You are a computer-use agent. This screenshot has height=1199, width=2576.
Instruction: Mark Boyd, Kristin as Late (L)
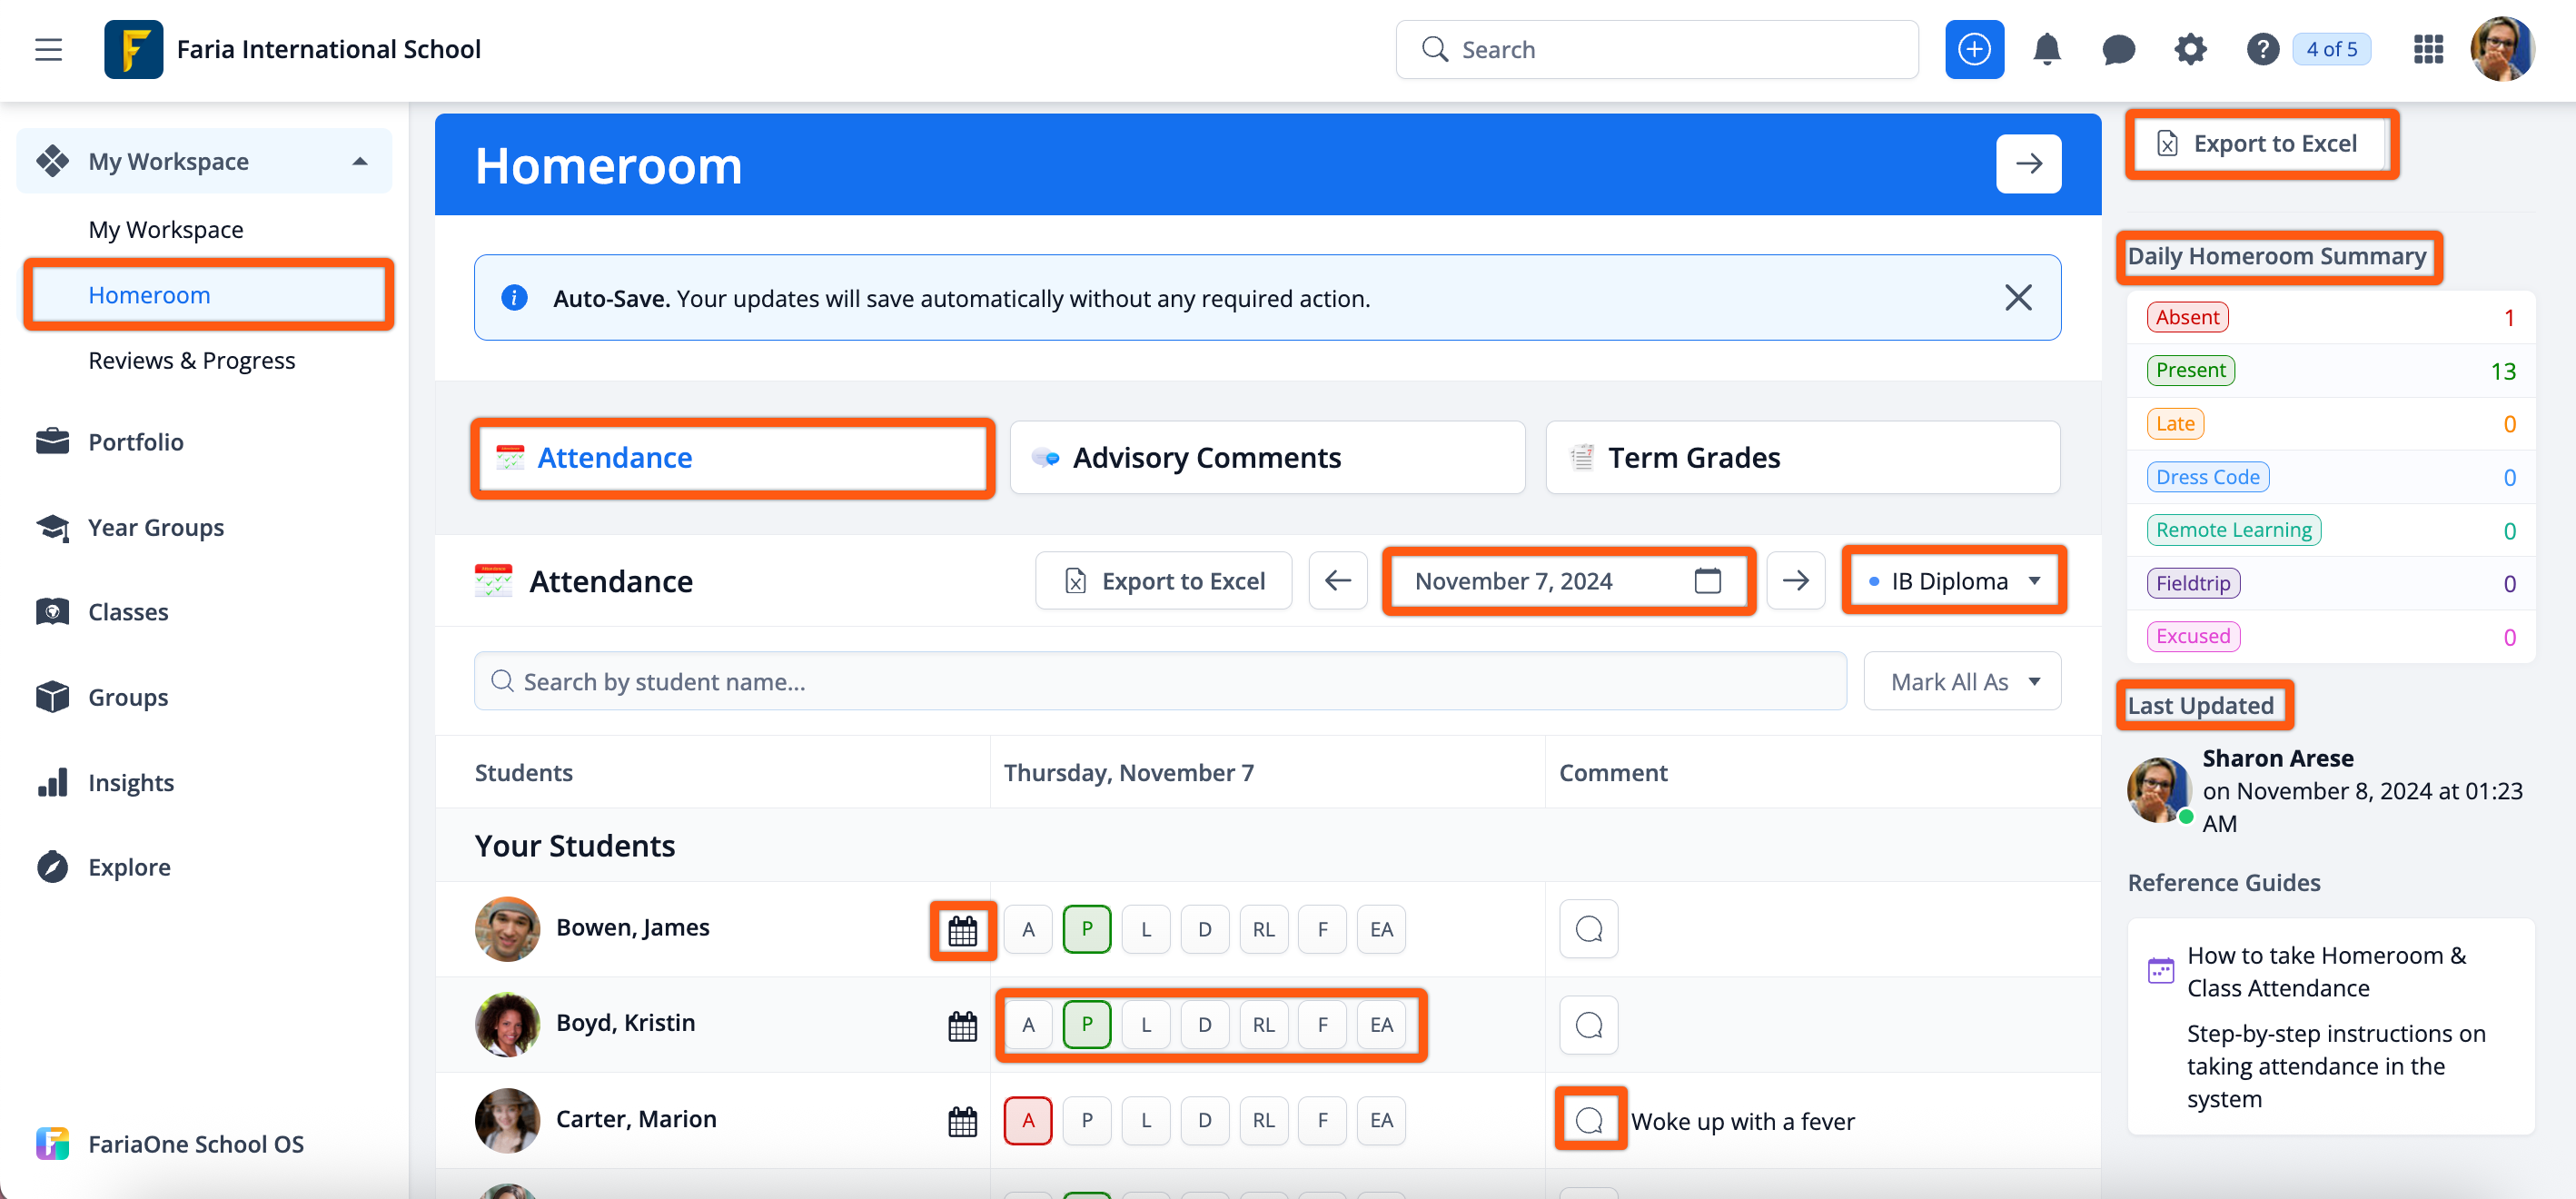pos(1145,1025)
